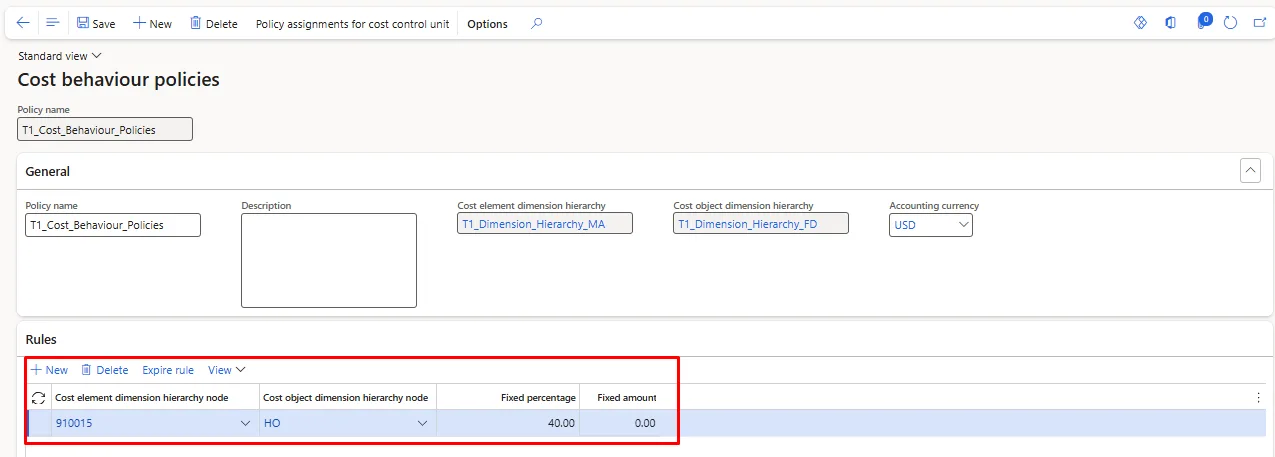
Task: Click the HO cell value
Action: click(x=272, y=423)
